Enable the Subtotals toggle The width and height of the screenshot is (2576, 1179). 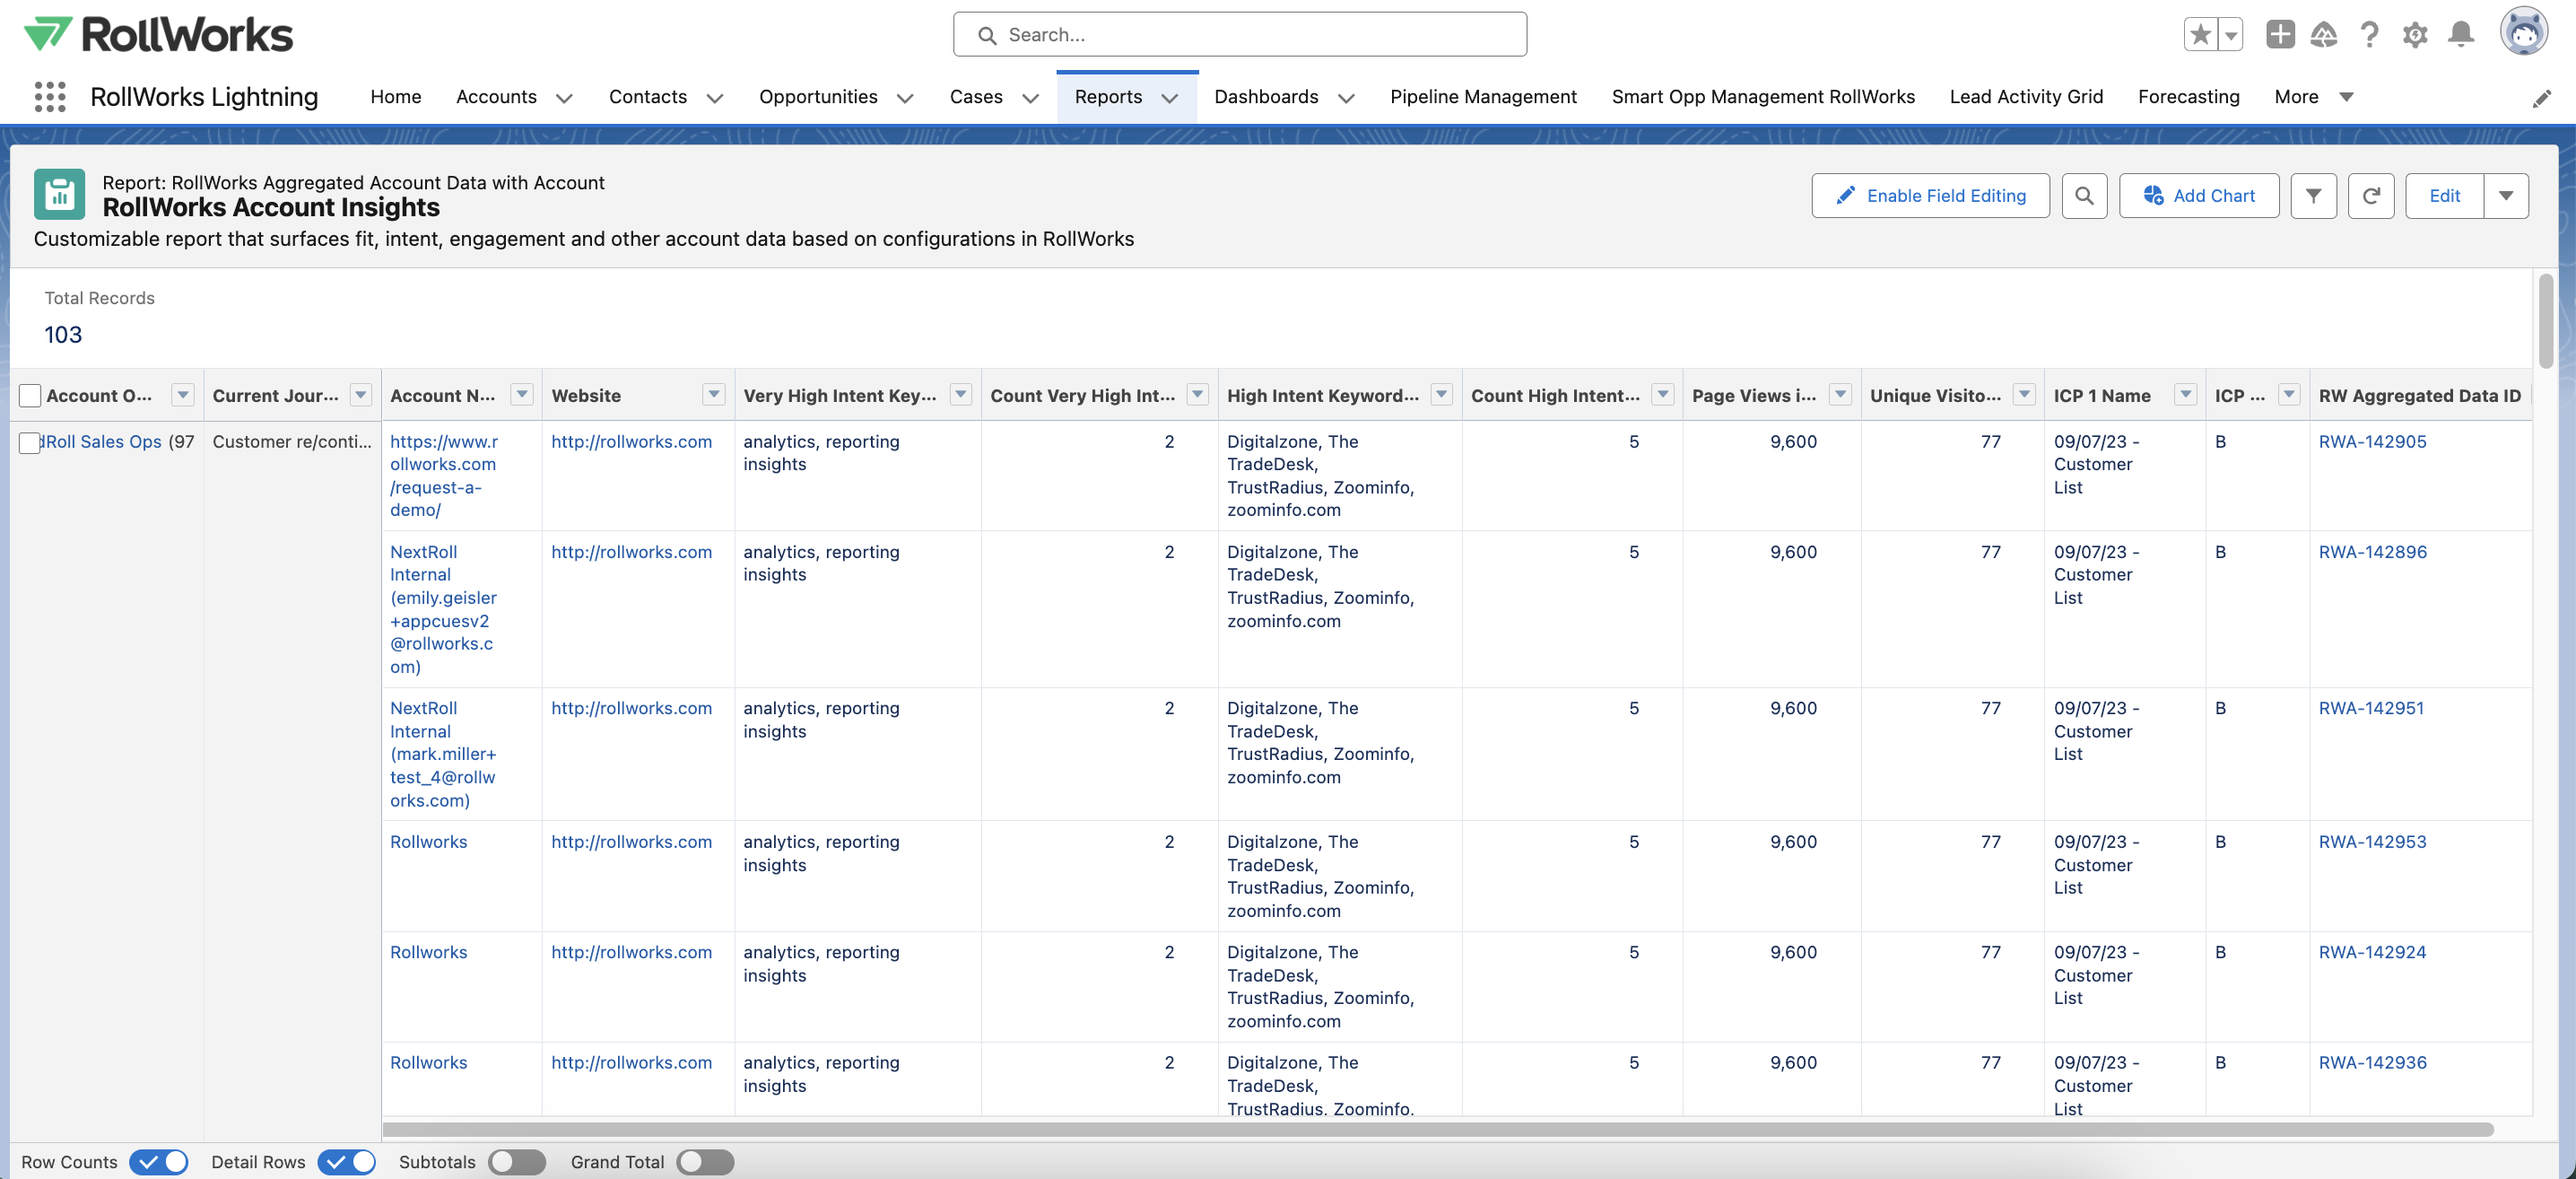pyautogui.click(x=516, y=1161)
